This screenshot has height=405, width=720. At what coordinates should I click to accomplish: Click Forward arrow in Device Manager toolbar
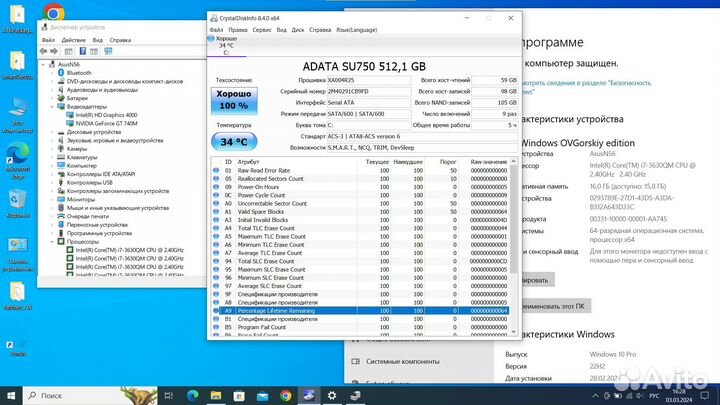[54, 51]
